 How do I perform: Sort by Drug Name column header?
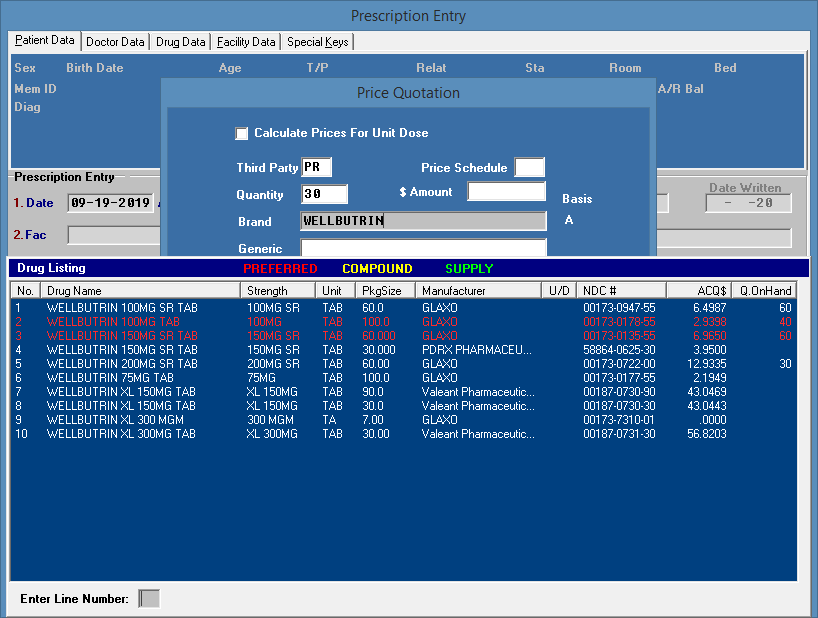[140, 291]
